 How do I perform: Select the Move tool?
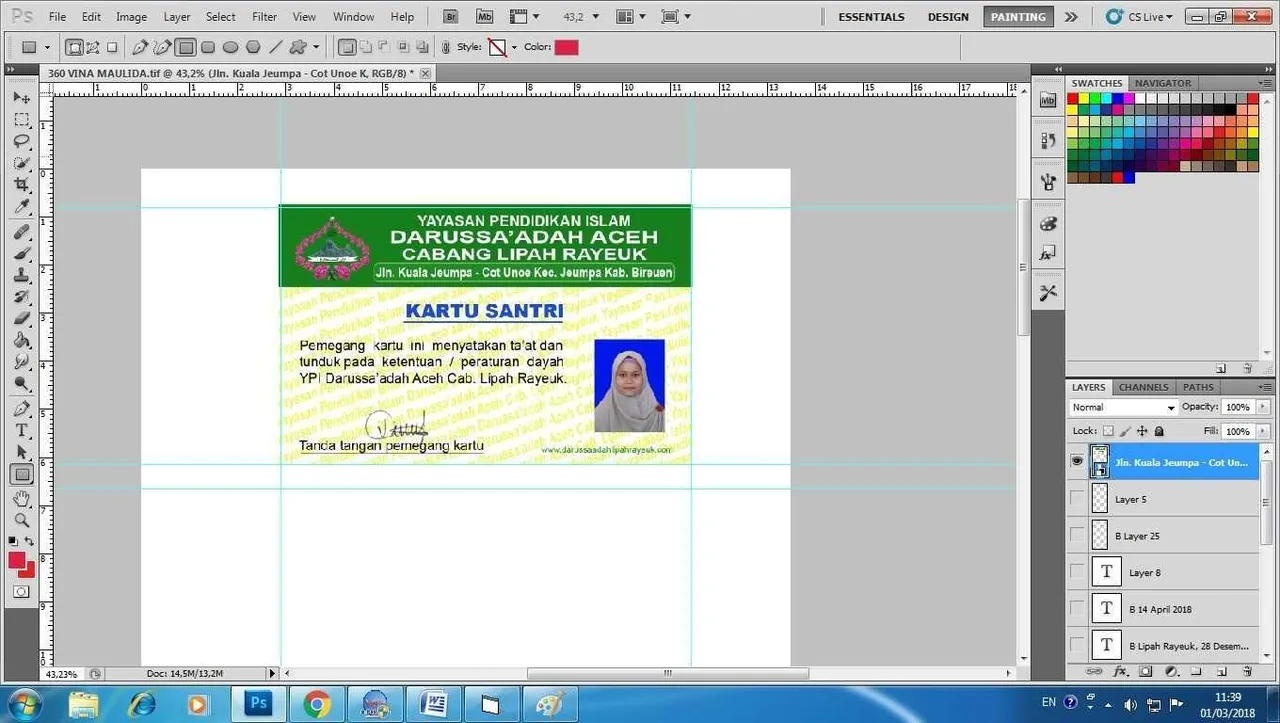tap(22, 97)
